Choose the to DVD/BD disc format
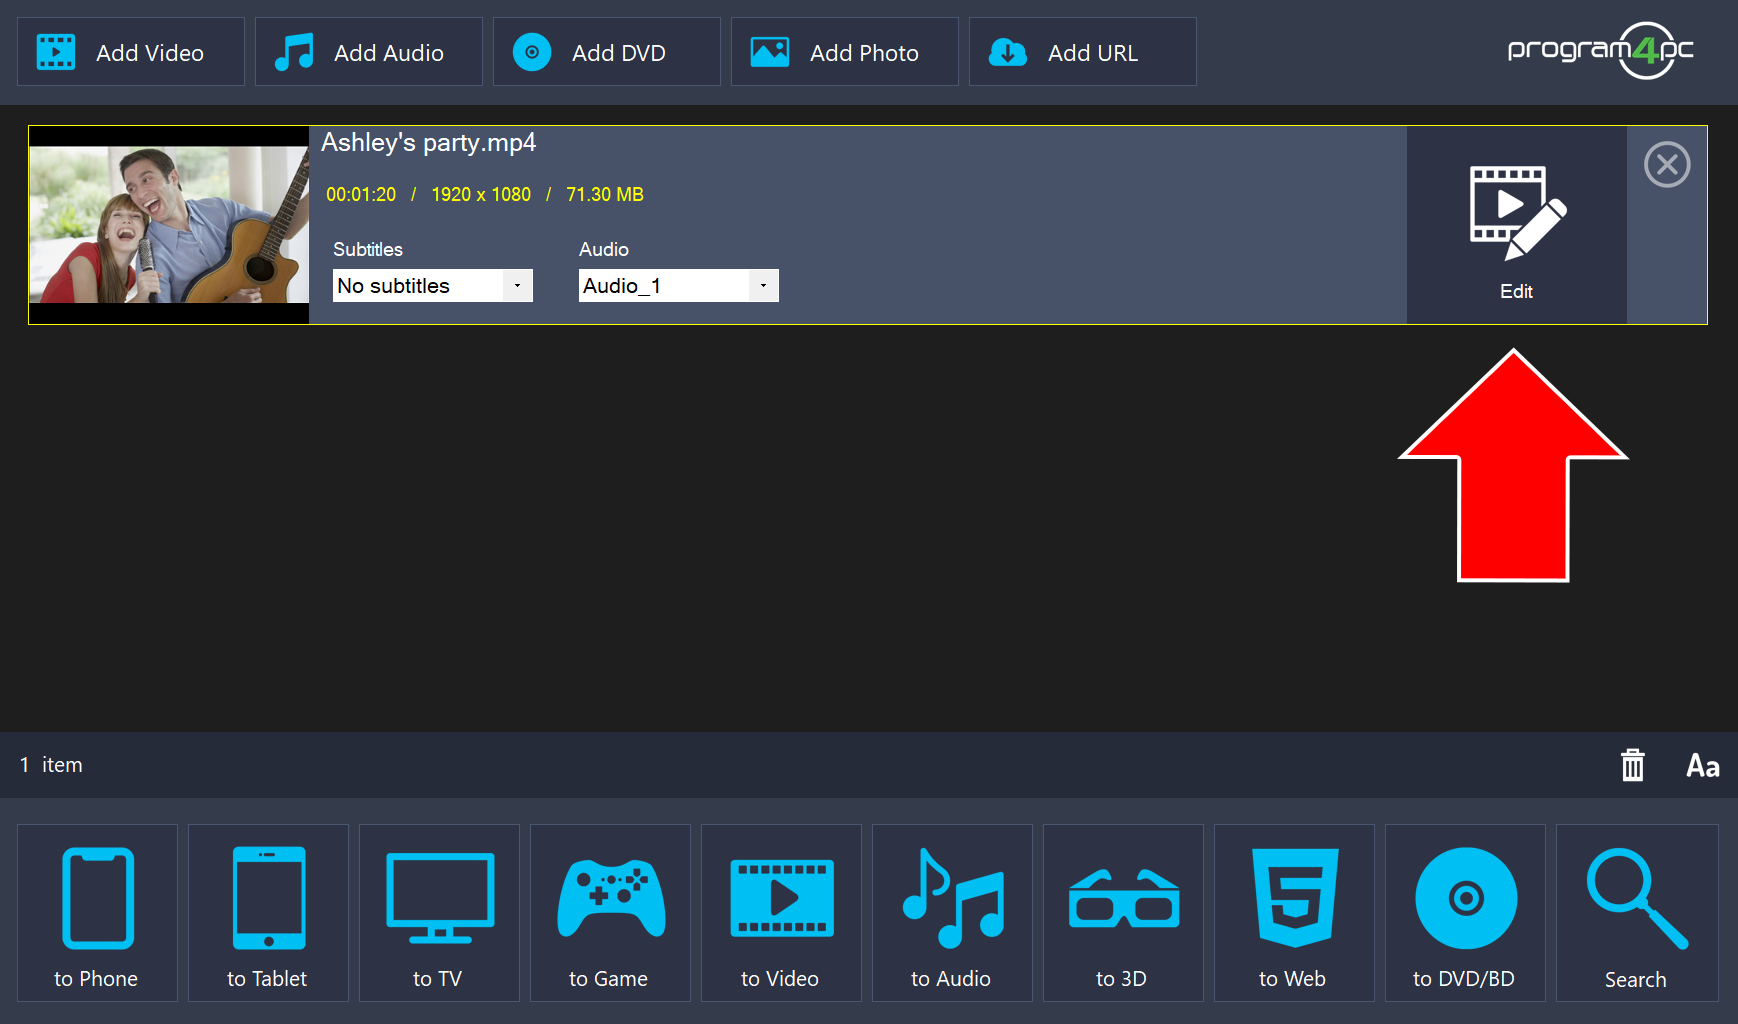The height and width of the screenshot is (1024, 1738). pos(1465,913)
